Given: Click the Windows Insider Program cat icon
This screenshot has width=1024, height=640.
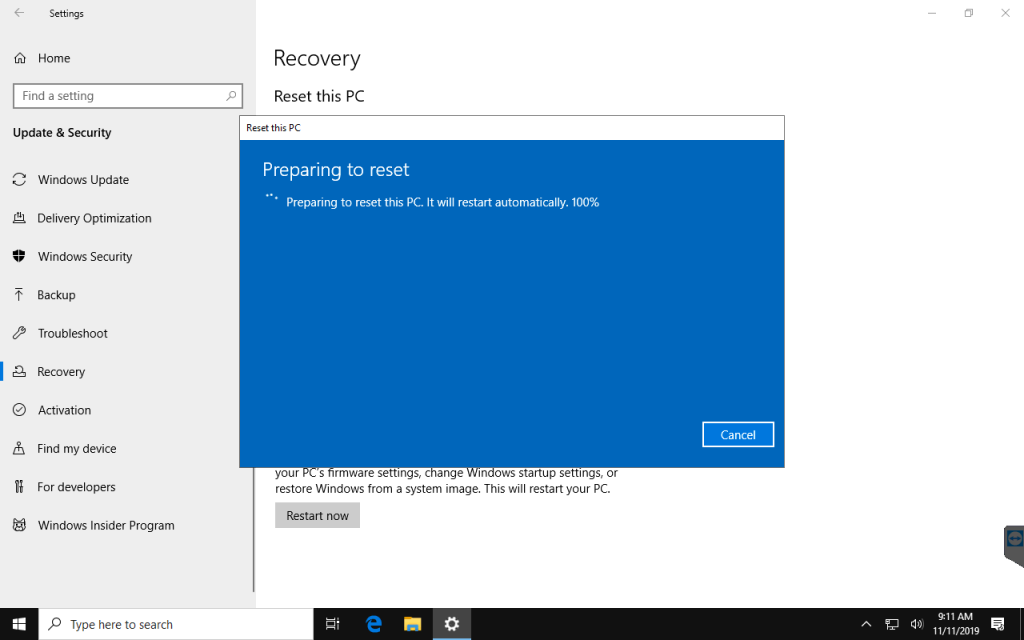Looking at the screenshot, I should [20, 525].
